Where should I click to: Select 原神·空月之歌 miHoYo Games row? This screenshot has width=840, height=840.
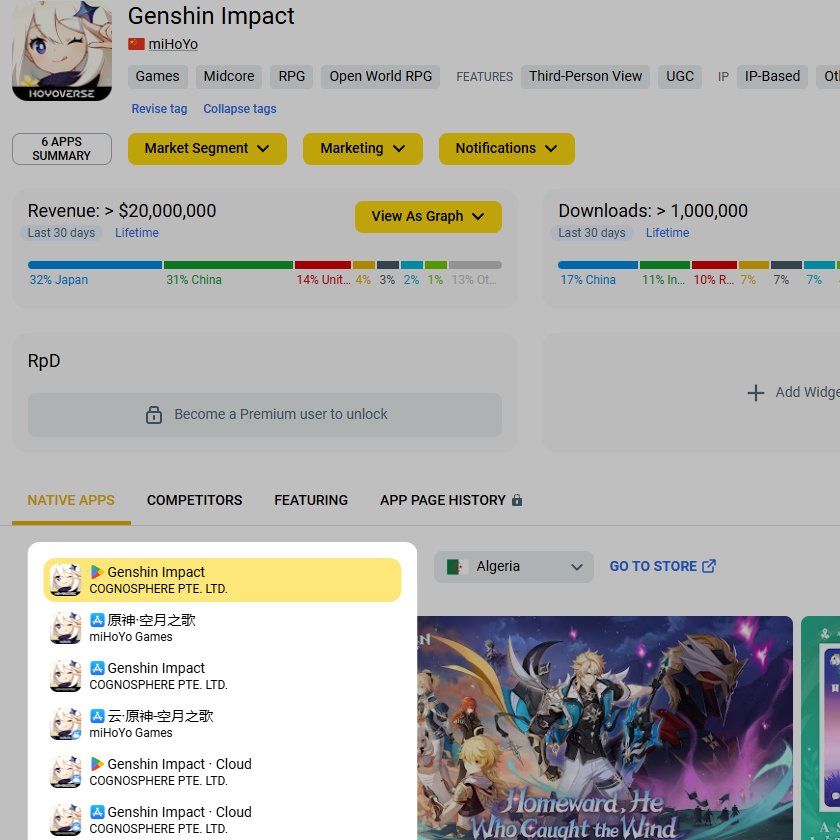click(x=222, y=628)
